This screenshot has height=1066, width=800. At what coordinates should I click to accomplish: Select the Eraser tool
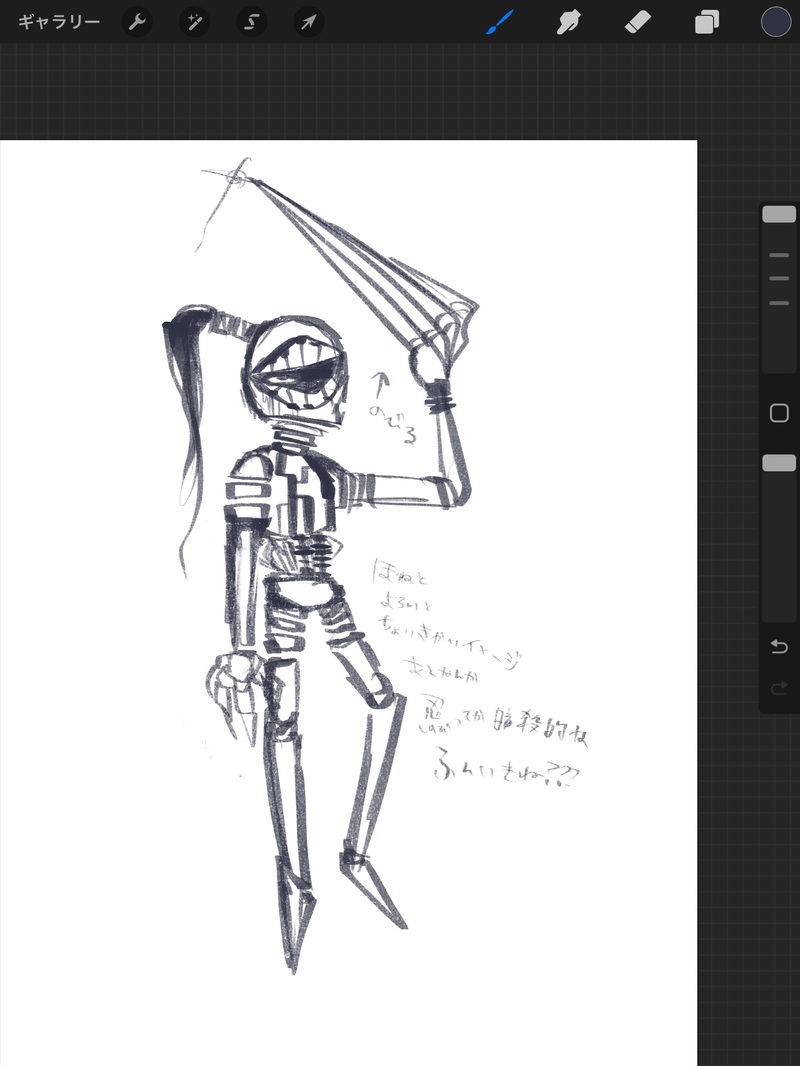[638, 22]
